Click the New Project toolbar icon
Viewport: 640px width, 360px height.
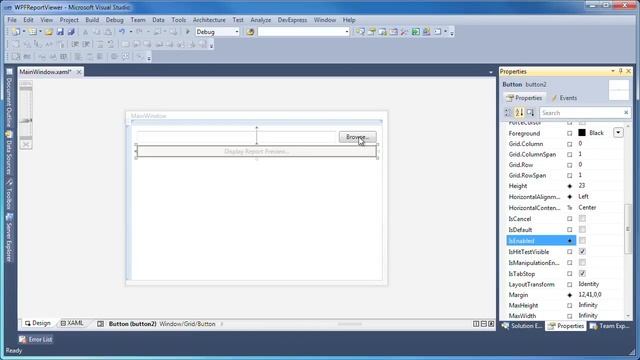click(16, 31)
